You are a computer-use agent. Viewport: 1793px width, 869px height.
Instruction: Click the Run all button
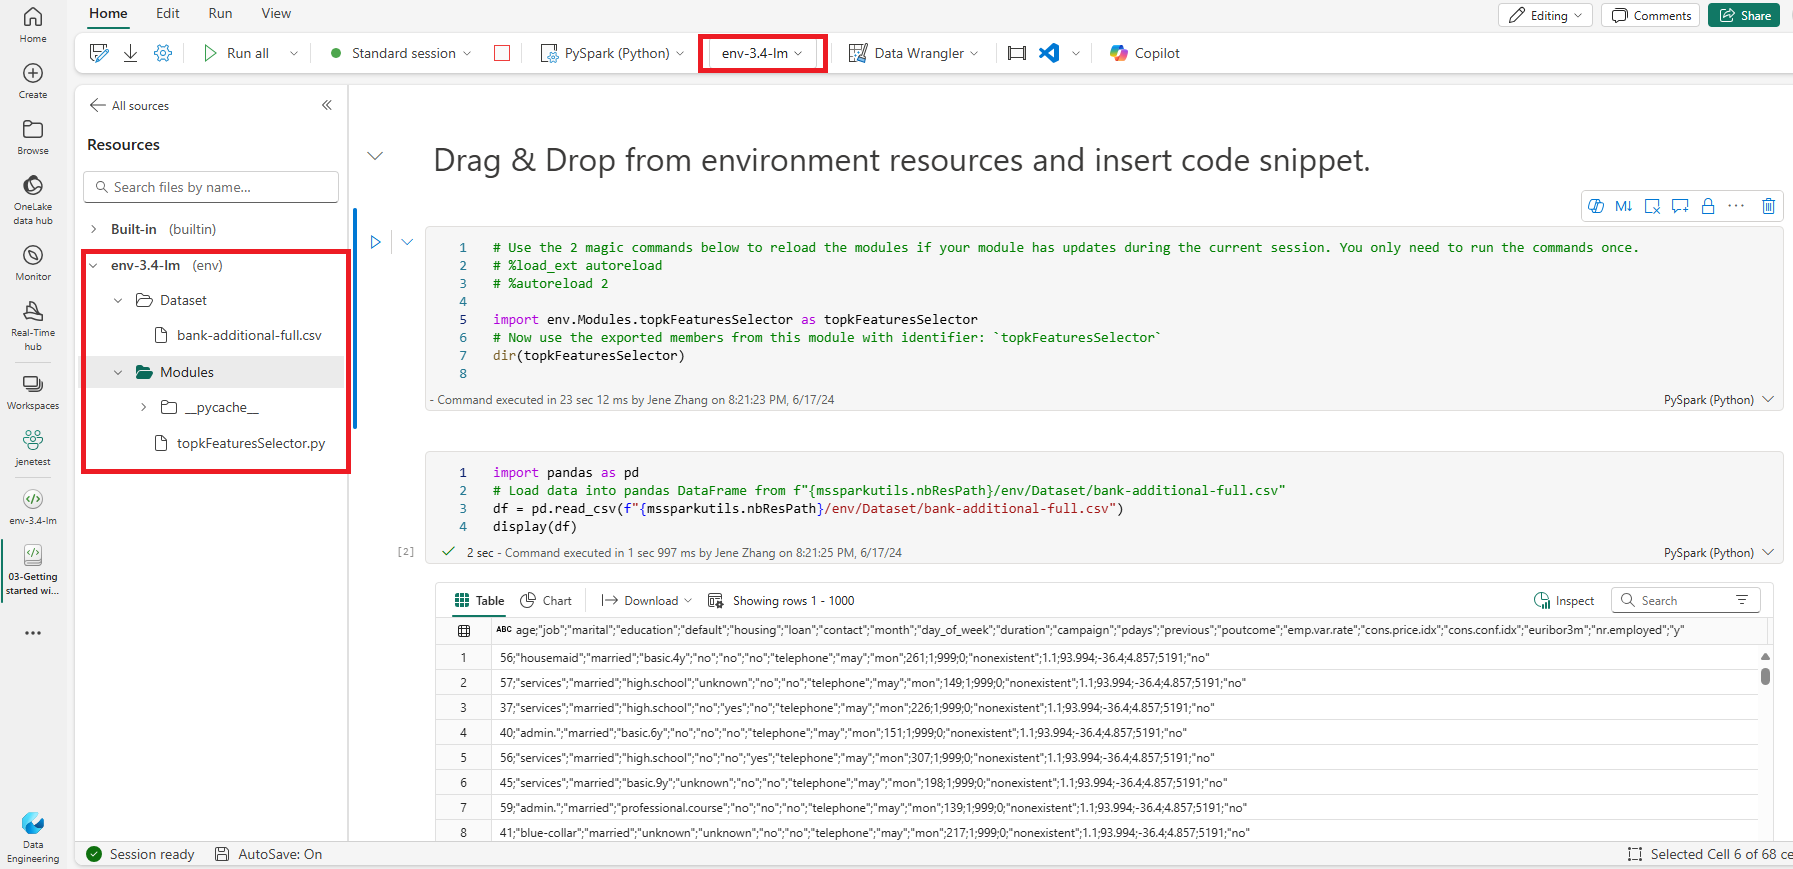tap(237, 53)
